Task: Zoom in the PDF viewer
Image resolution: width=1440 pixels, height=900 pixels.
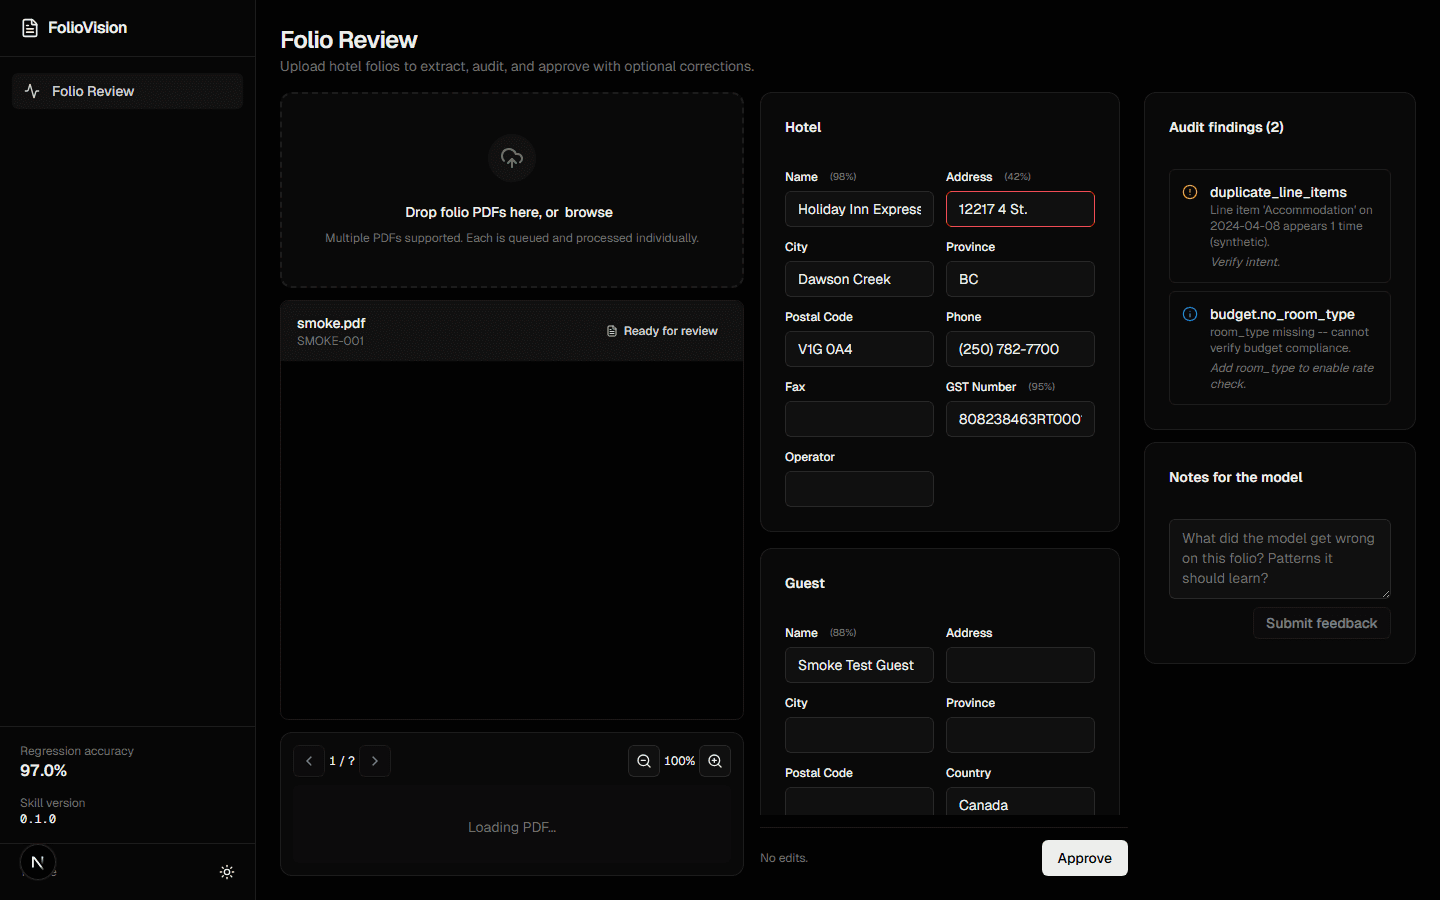Action: pyautogui.click(x=715, y=761)
